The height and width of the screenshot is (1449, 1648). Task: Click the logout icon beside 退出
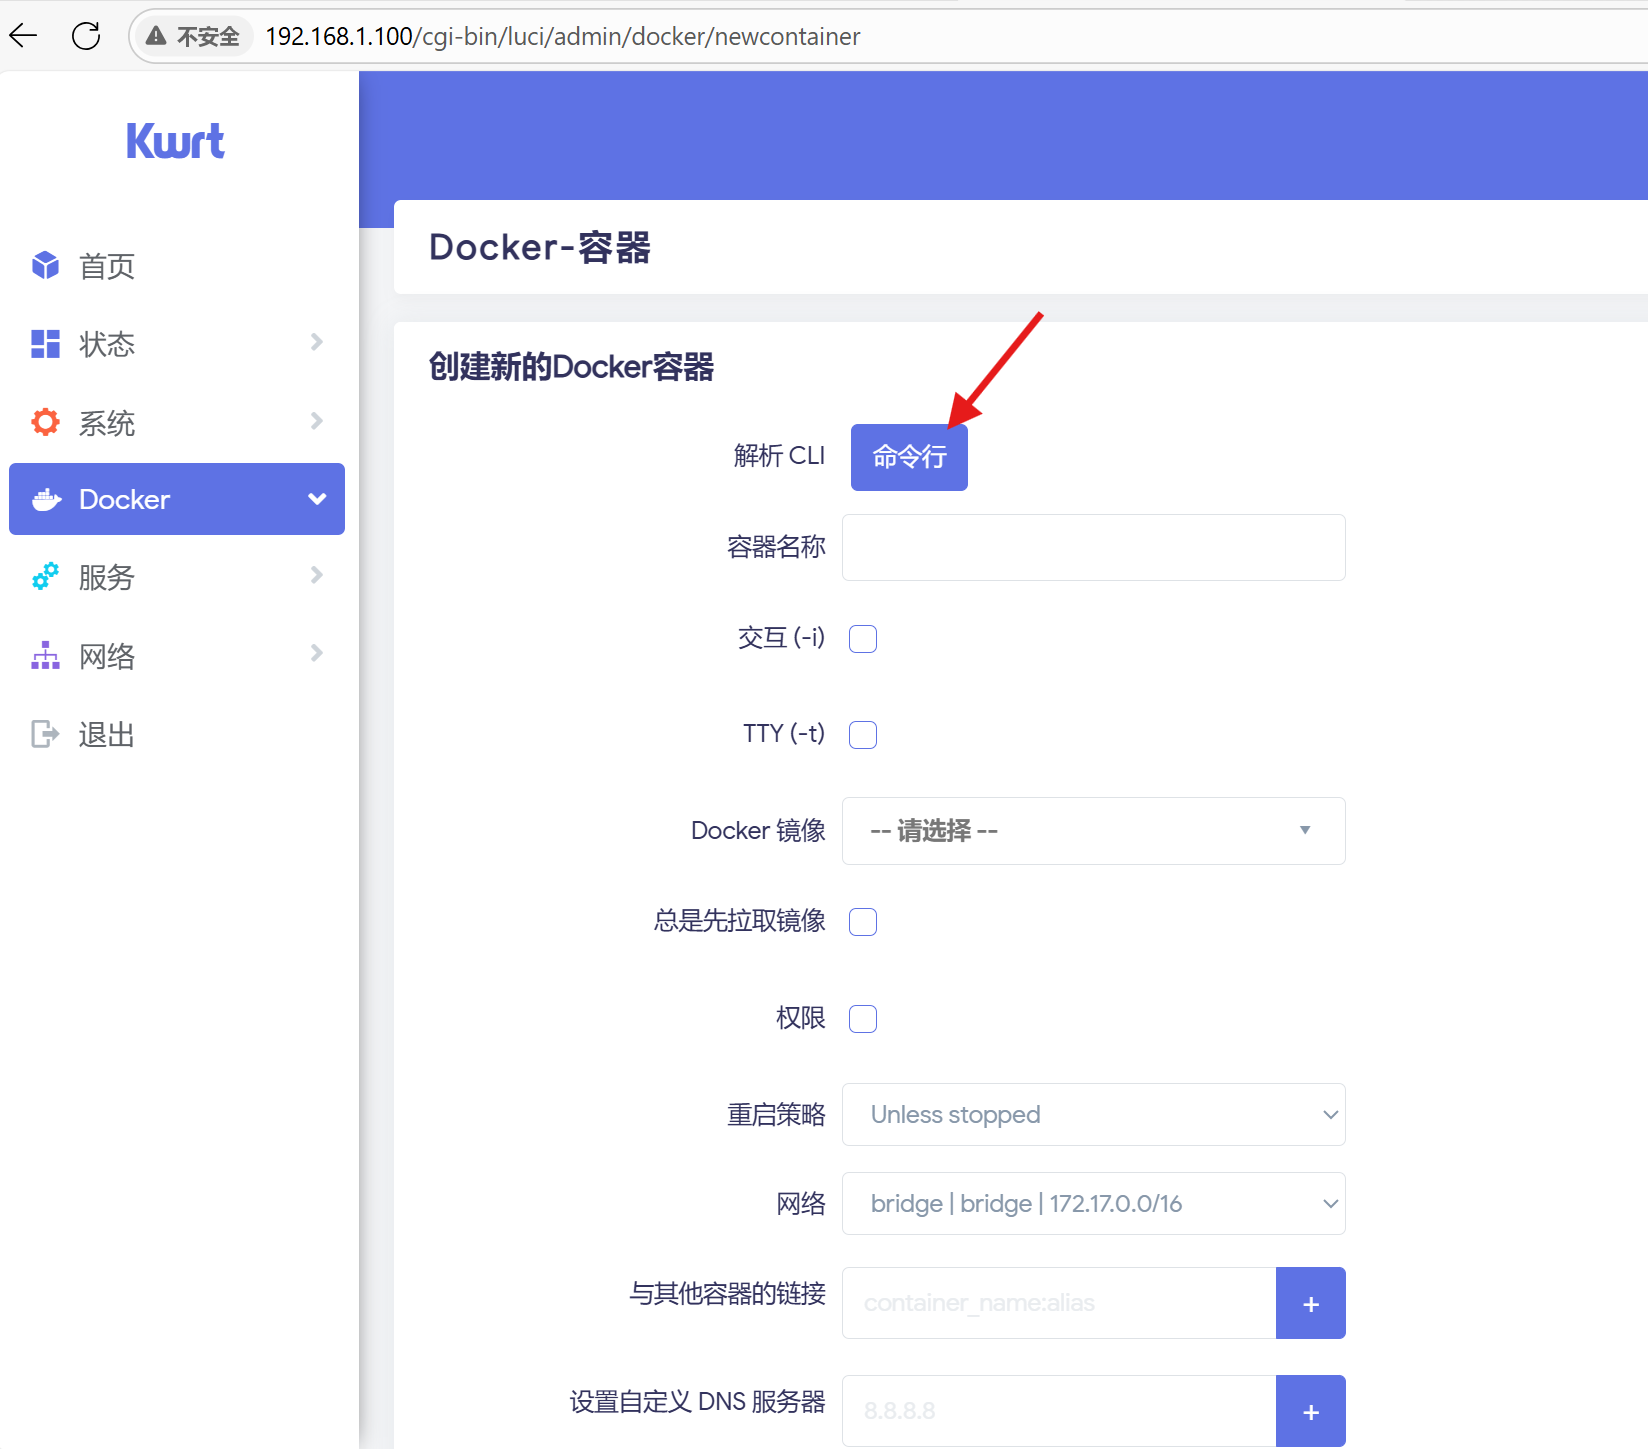pyautogui.click(x=45, y=734)
